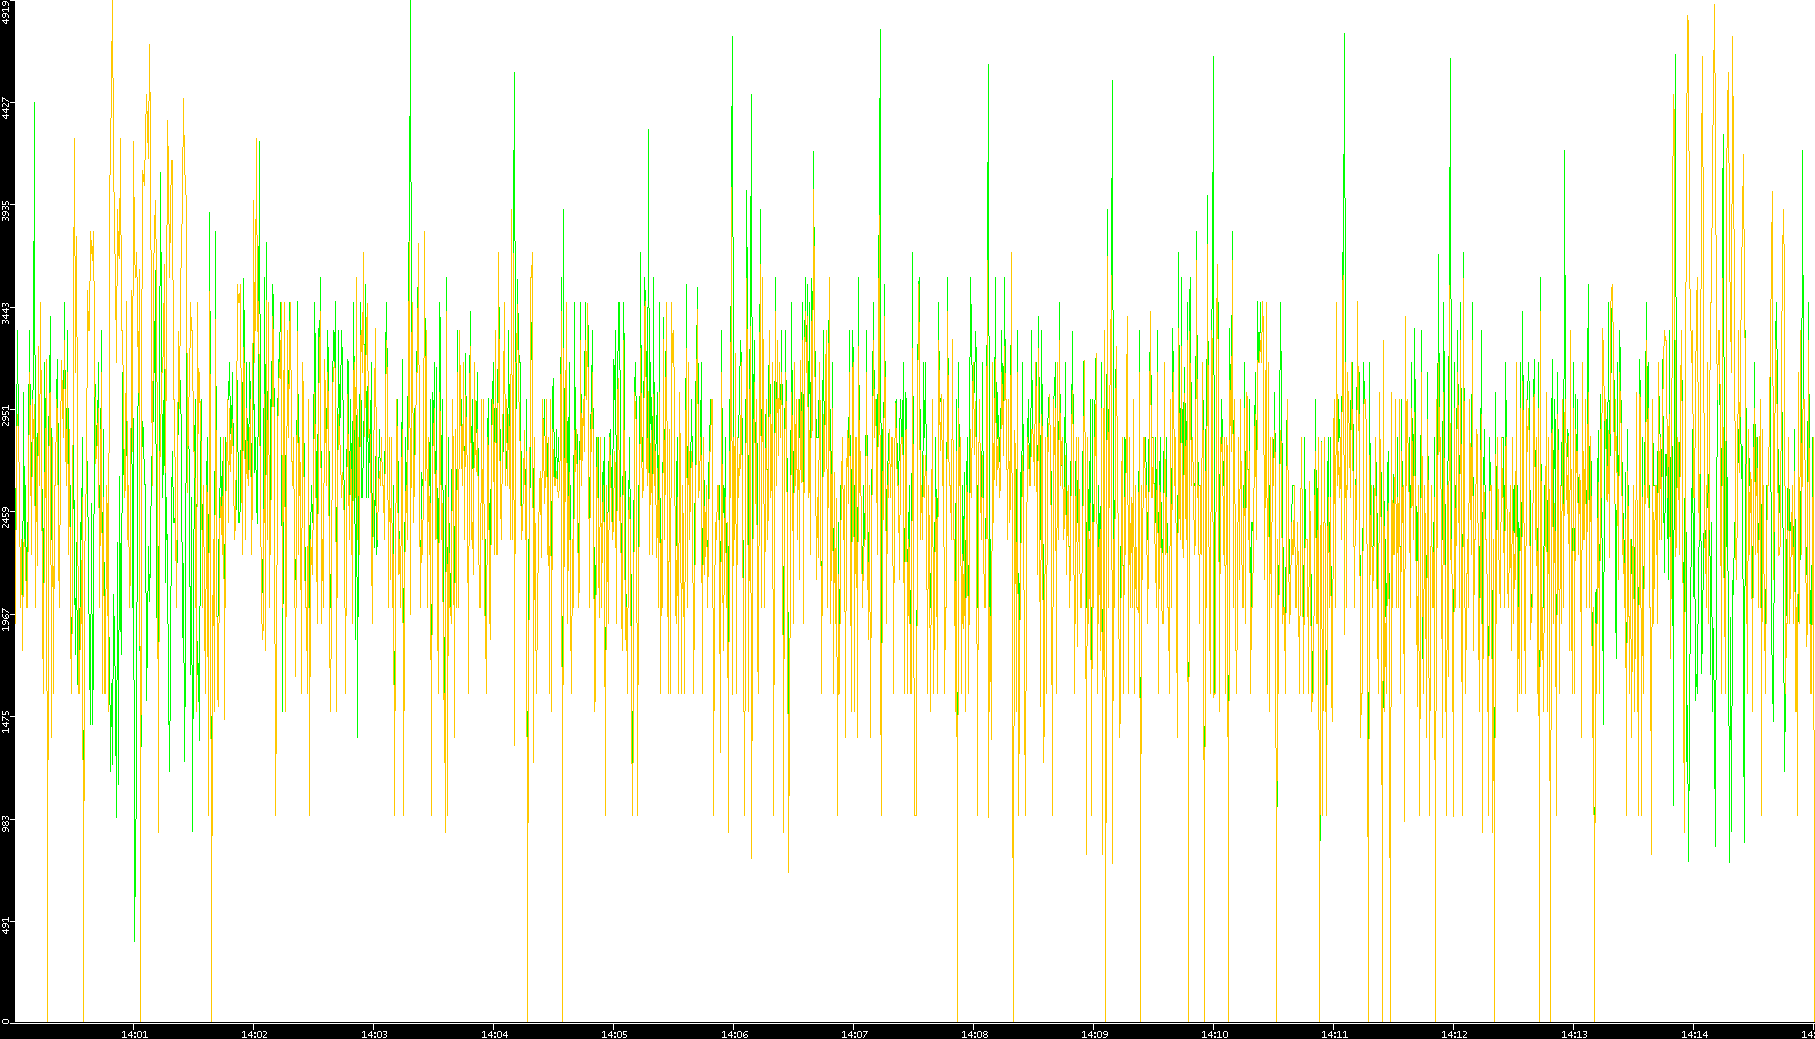The height and width of the screenshot is (1039, 1815).
Task: Select the 14:06 time axis label
Action: 734,1034
